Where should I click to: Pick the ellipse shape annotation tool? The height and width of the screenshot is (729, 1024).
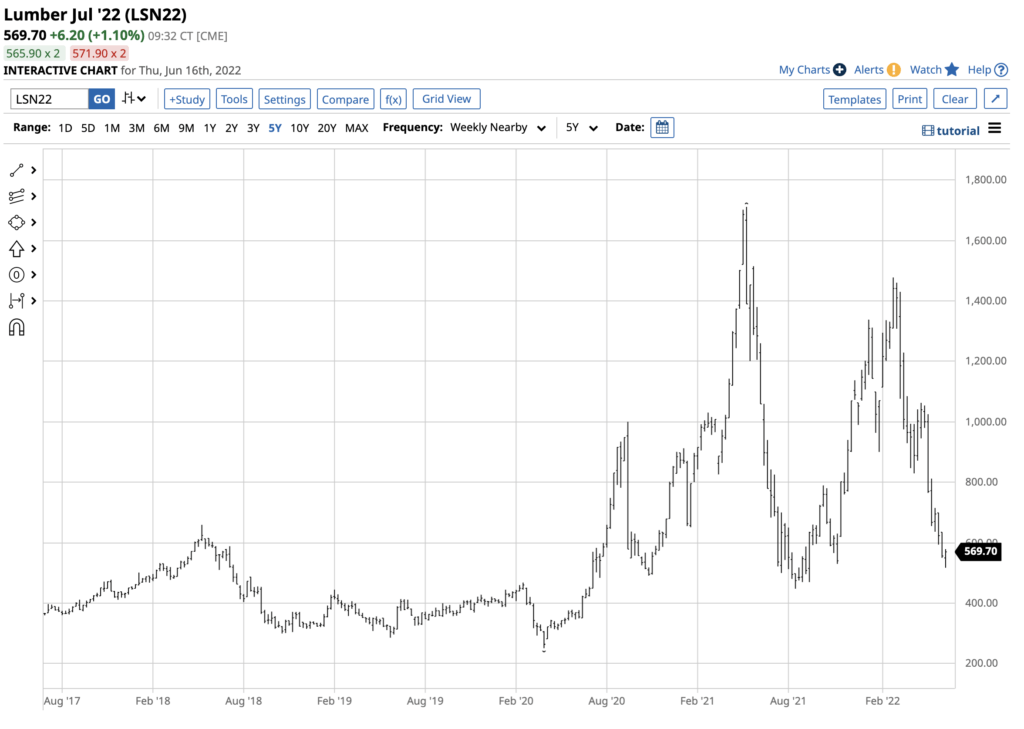pyautogui.click(x=16, y=222)
